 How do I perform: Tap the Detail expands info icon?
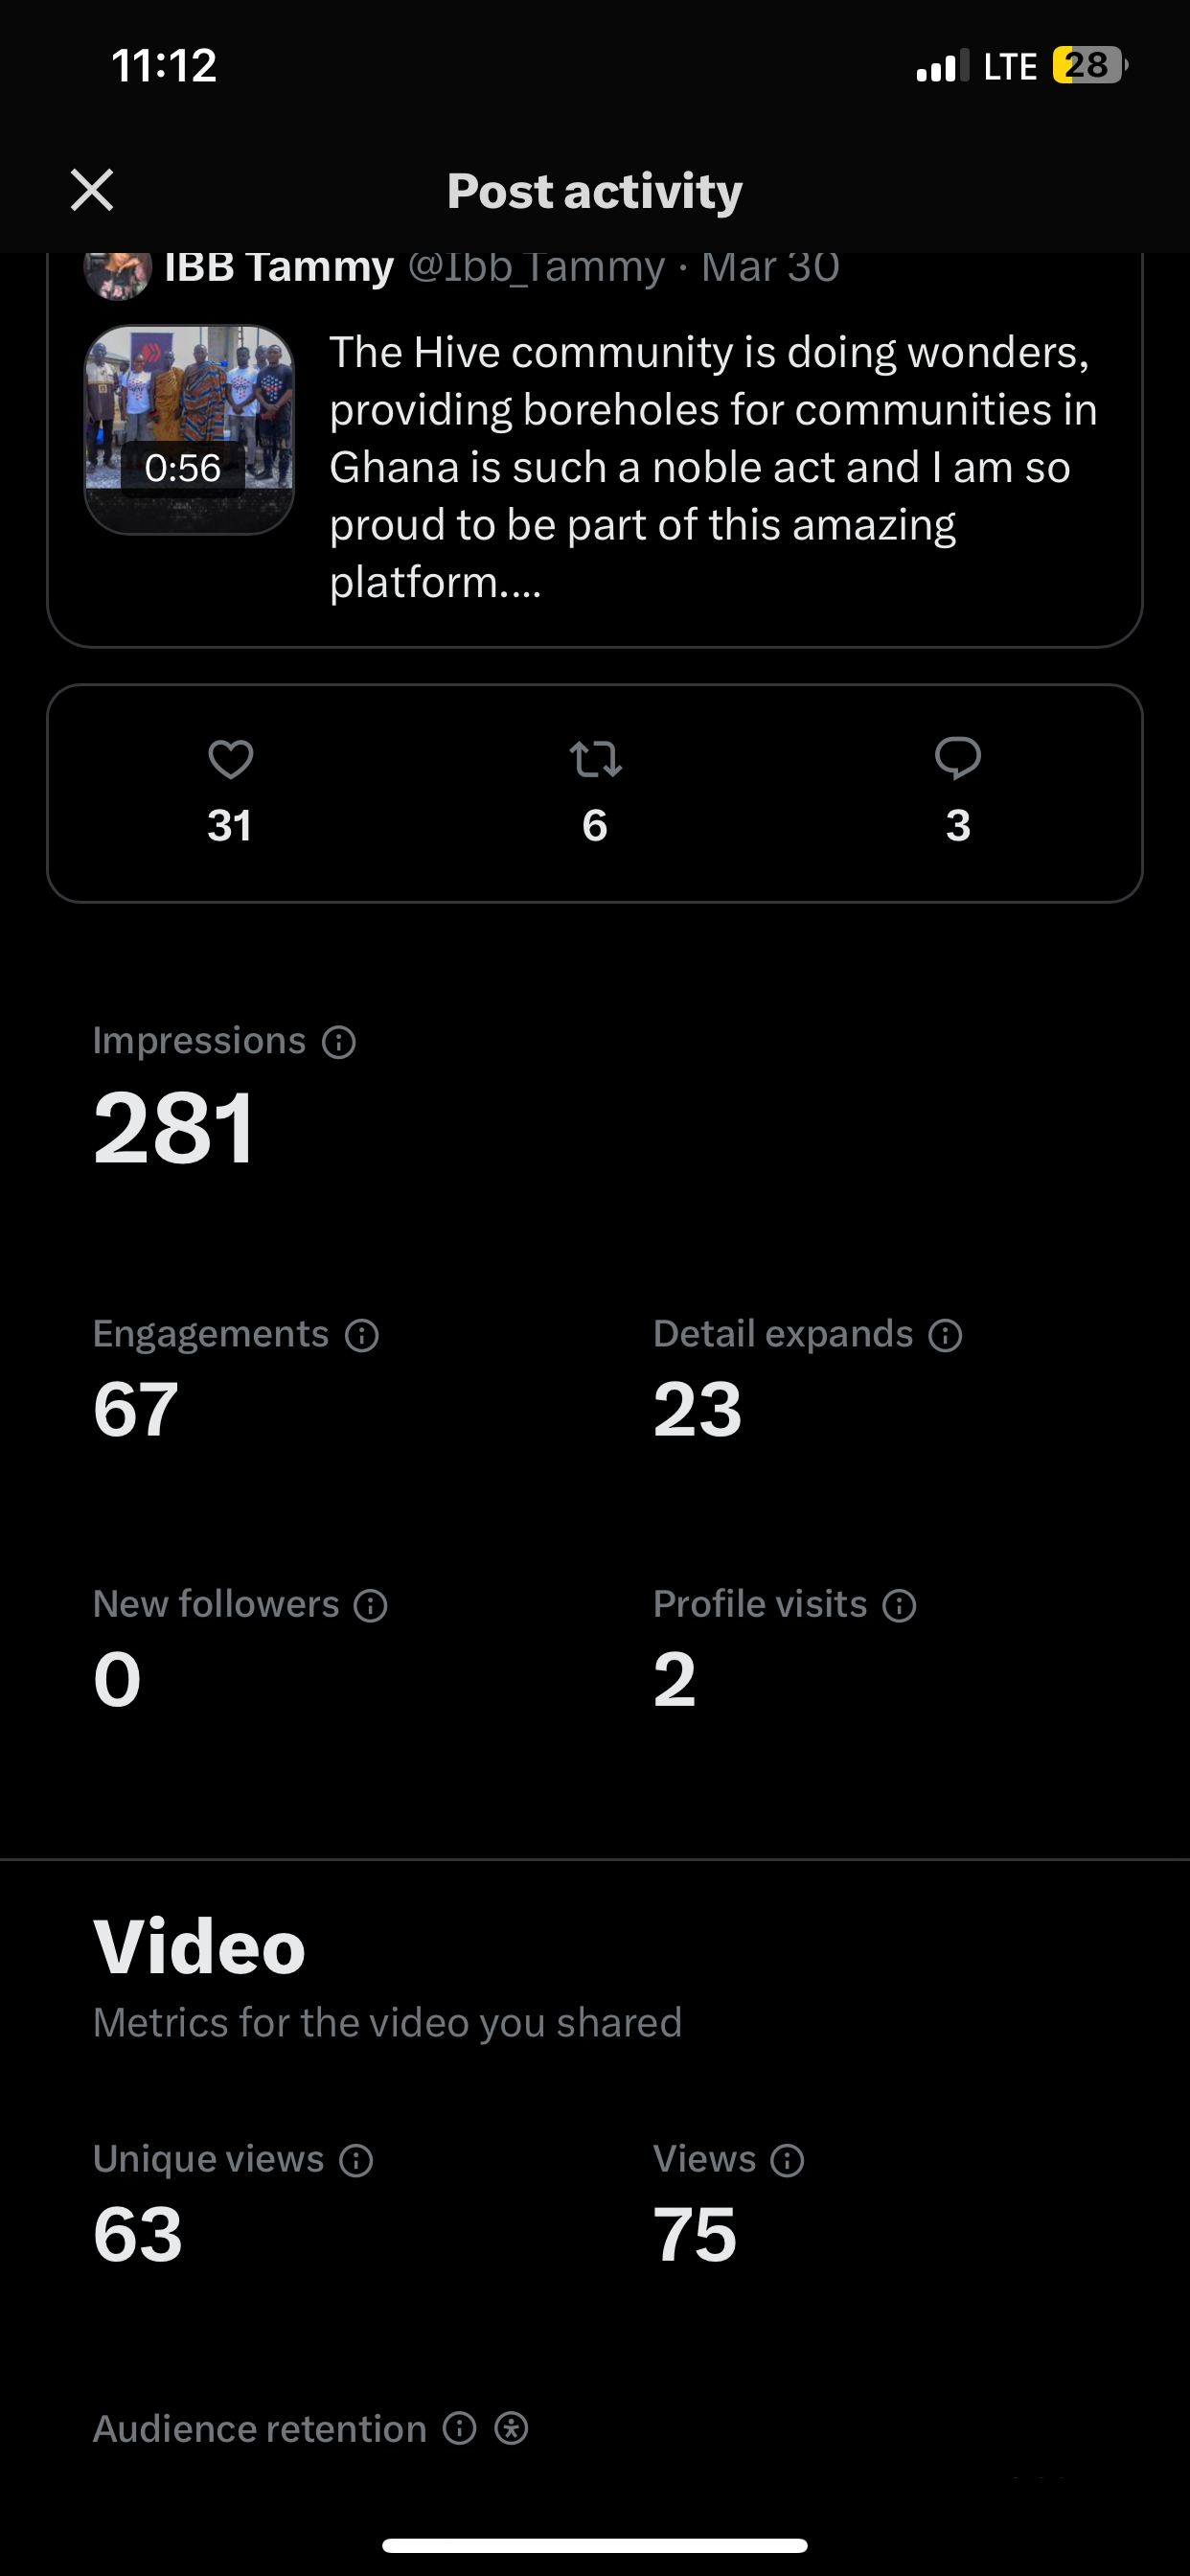945,1335
